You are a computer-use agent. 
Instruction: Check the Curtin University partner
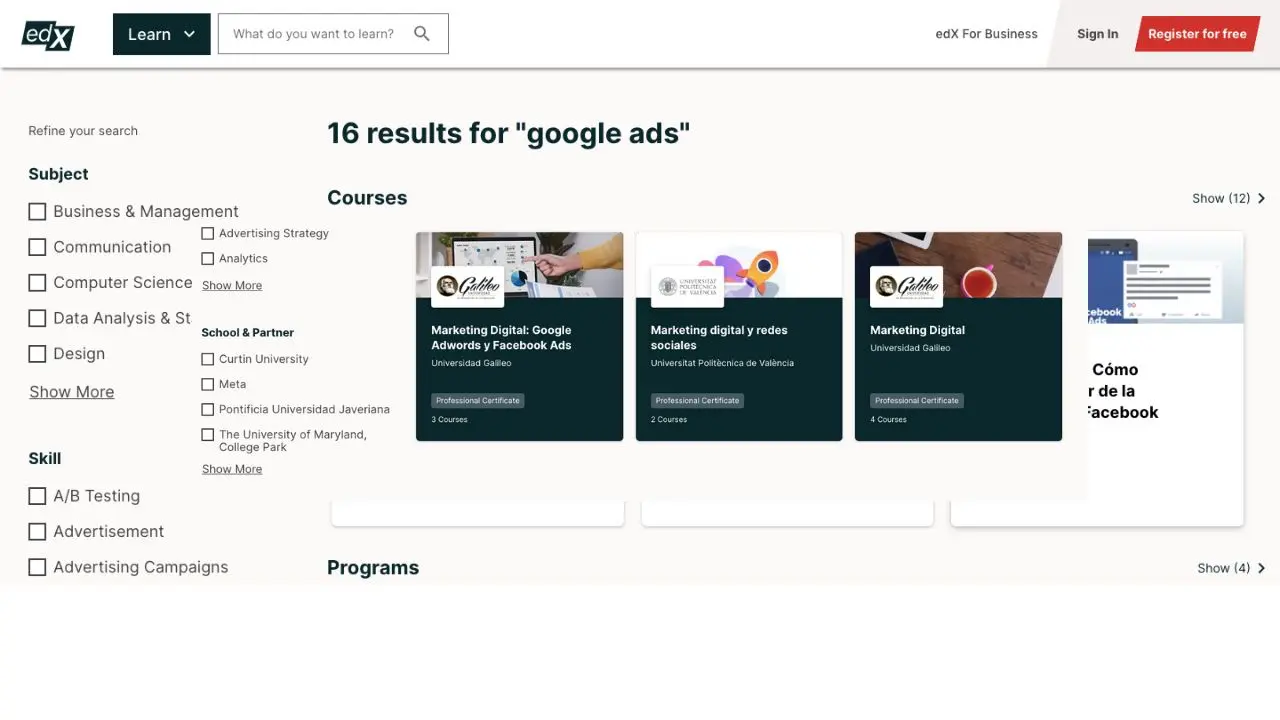tap(208, 359)
